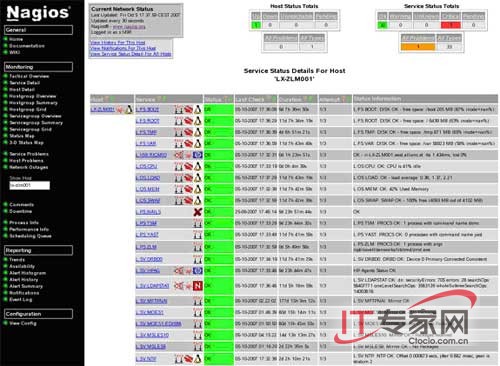Screen dimensions: 500x366
Task: Click the Show Host input field
Action: point(30,185)
